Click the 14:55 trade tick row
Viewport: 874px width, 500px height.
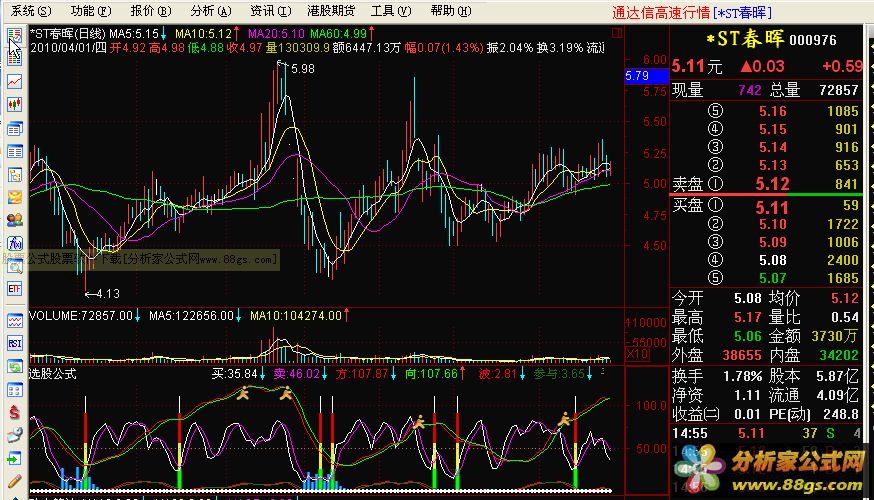766,433
